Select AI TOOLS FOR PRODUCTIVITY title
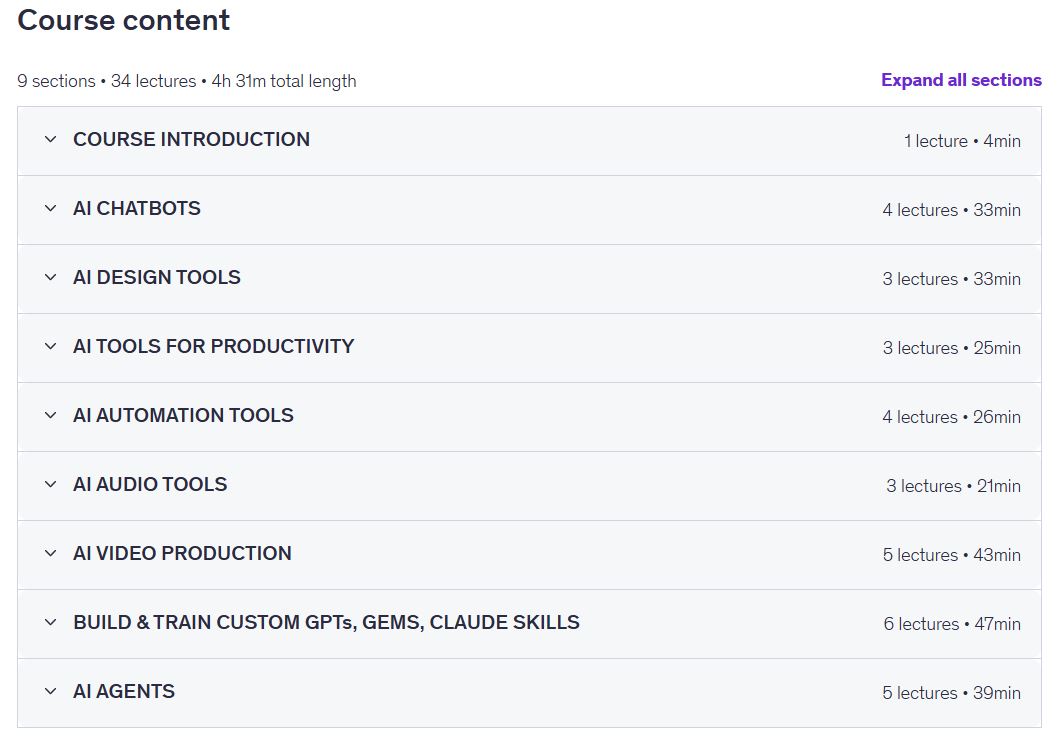The width and height of the screenshot is (1057, 741). point(214,347)
